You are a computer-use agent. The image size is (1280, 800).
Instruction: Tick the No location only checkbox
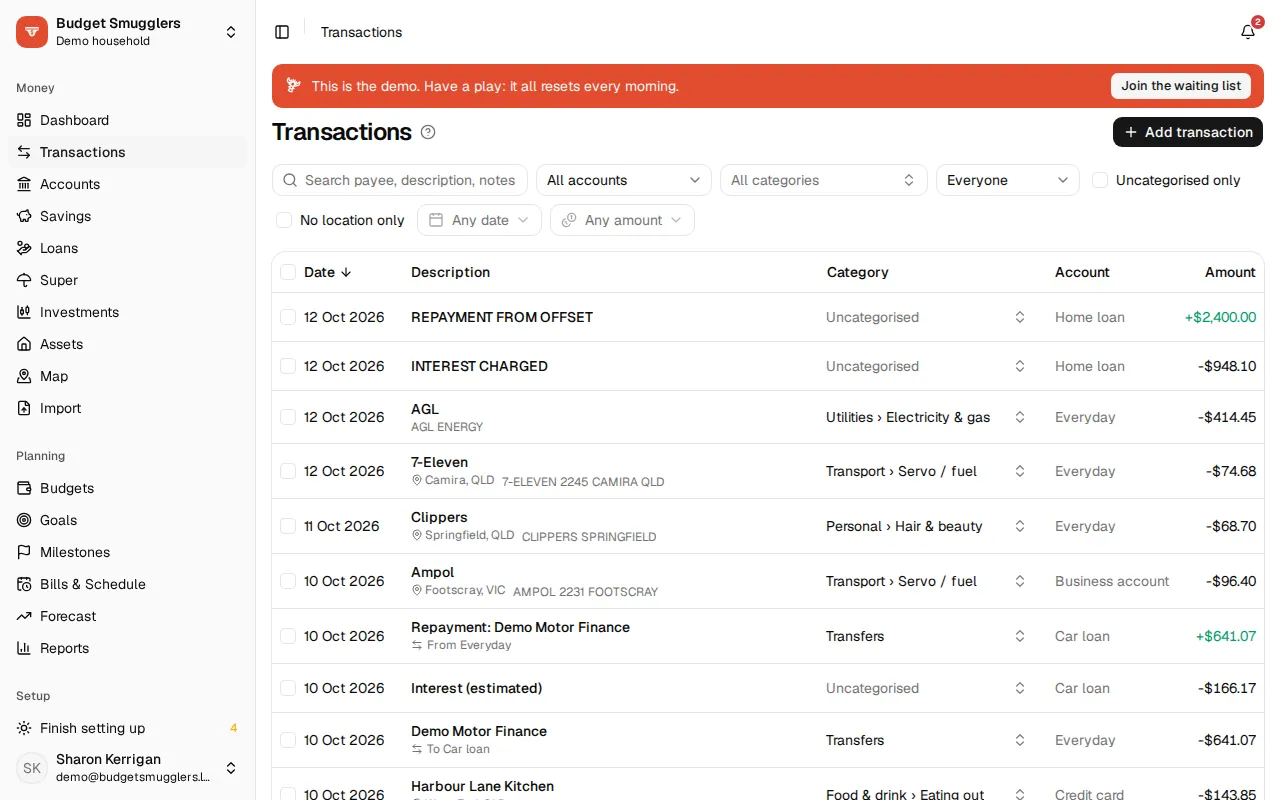coord(284,220)
